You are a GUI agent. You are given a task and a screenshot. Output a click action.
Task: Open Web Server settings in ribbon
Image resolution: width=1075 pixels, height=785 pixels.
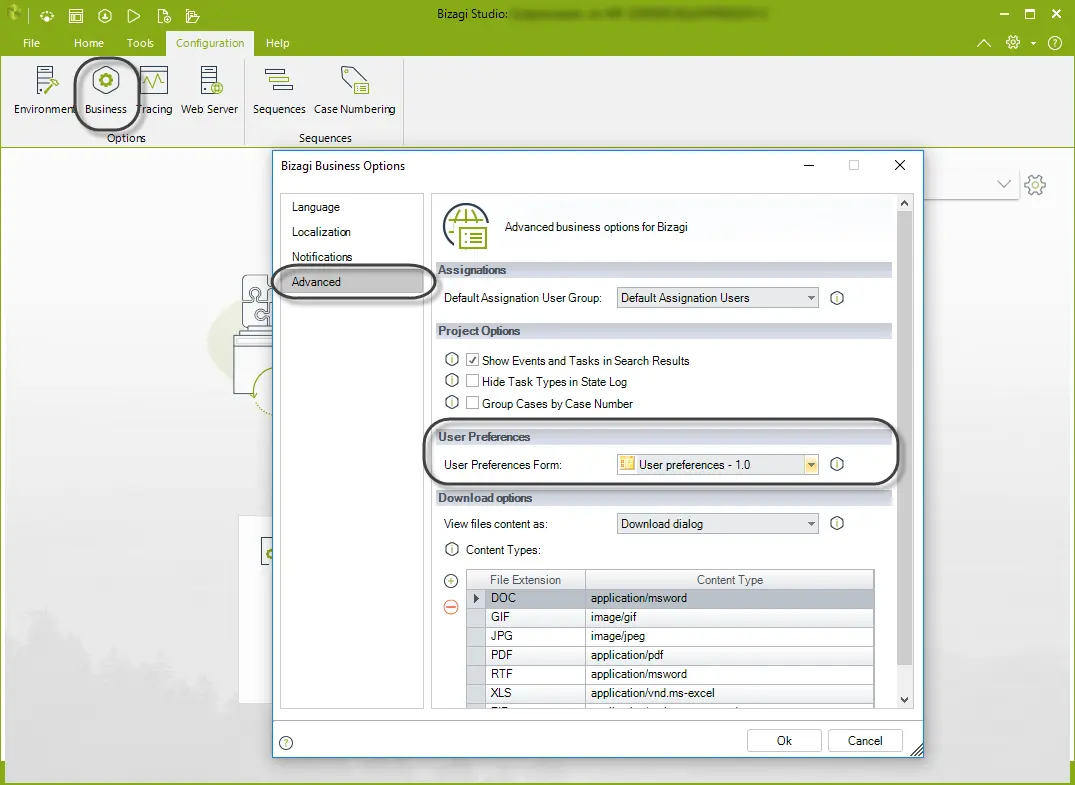coord(209,90)
